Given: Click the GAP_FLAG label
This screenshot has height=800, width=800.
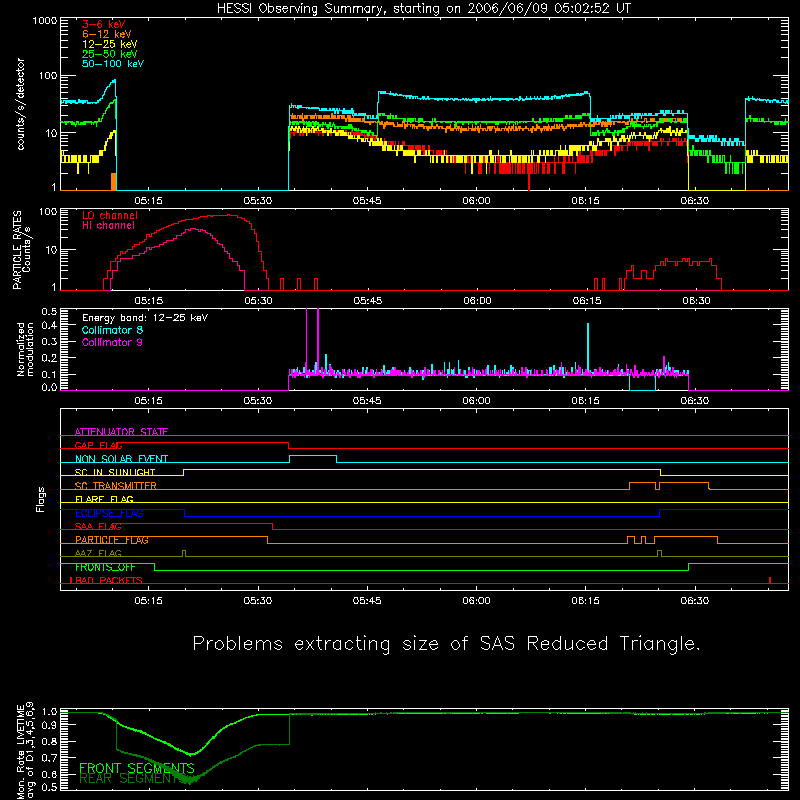Looking at the screenshot, I should pos(98,445).
